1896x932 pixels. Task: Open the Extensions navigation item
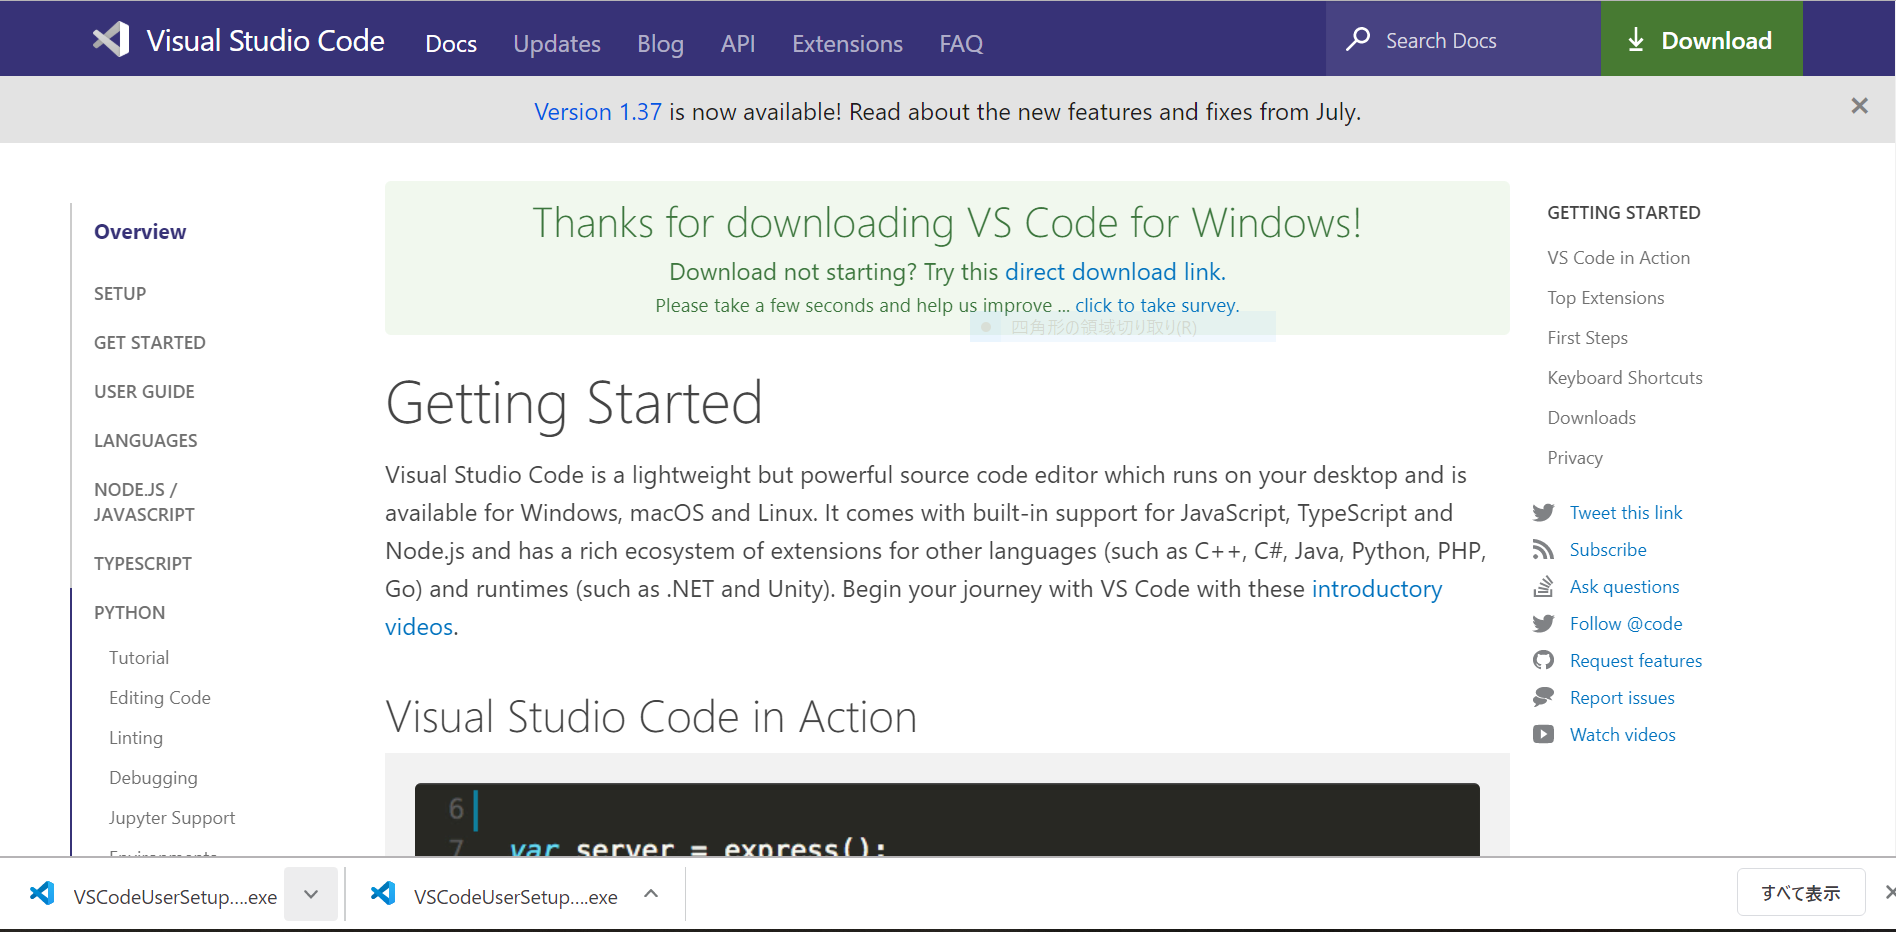click(847, 44)
